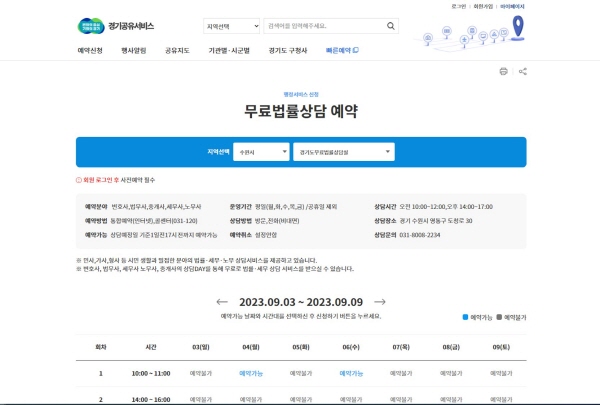Click the gray 예약불가 legend swatch
The width and height of the screenshot is (600, 405).
[x=499, y=317]
